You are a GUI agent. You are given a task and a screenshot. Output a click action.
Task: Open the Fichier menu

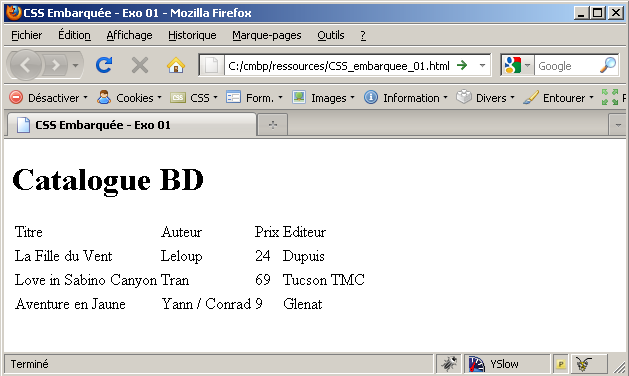(26, 35)
